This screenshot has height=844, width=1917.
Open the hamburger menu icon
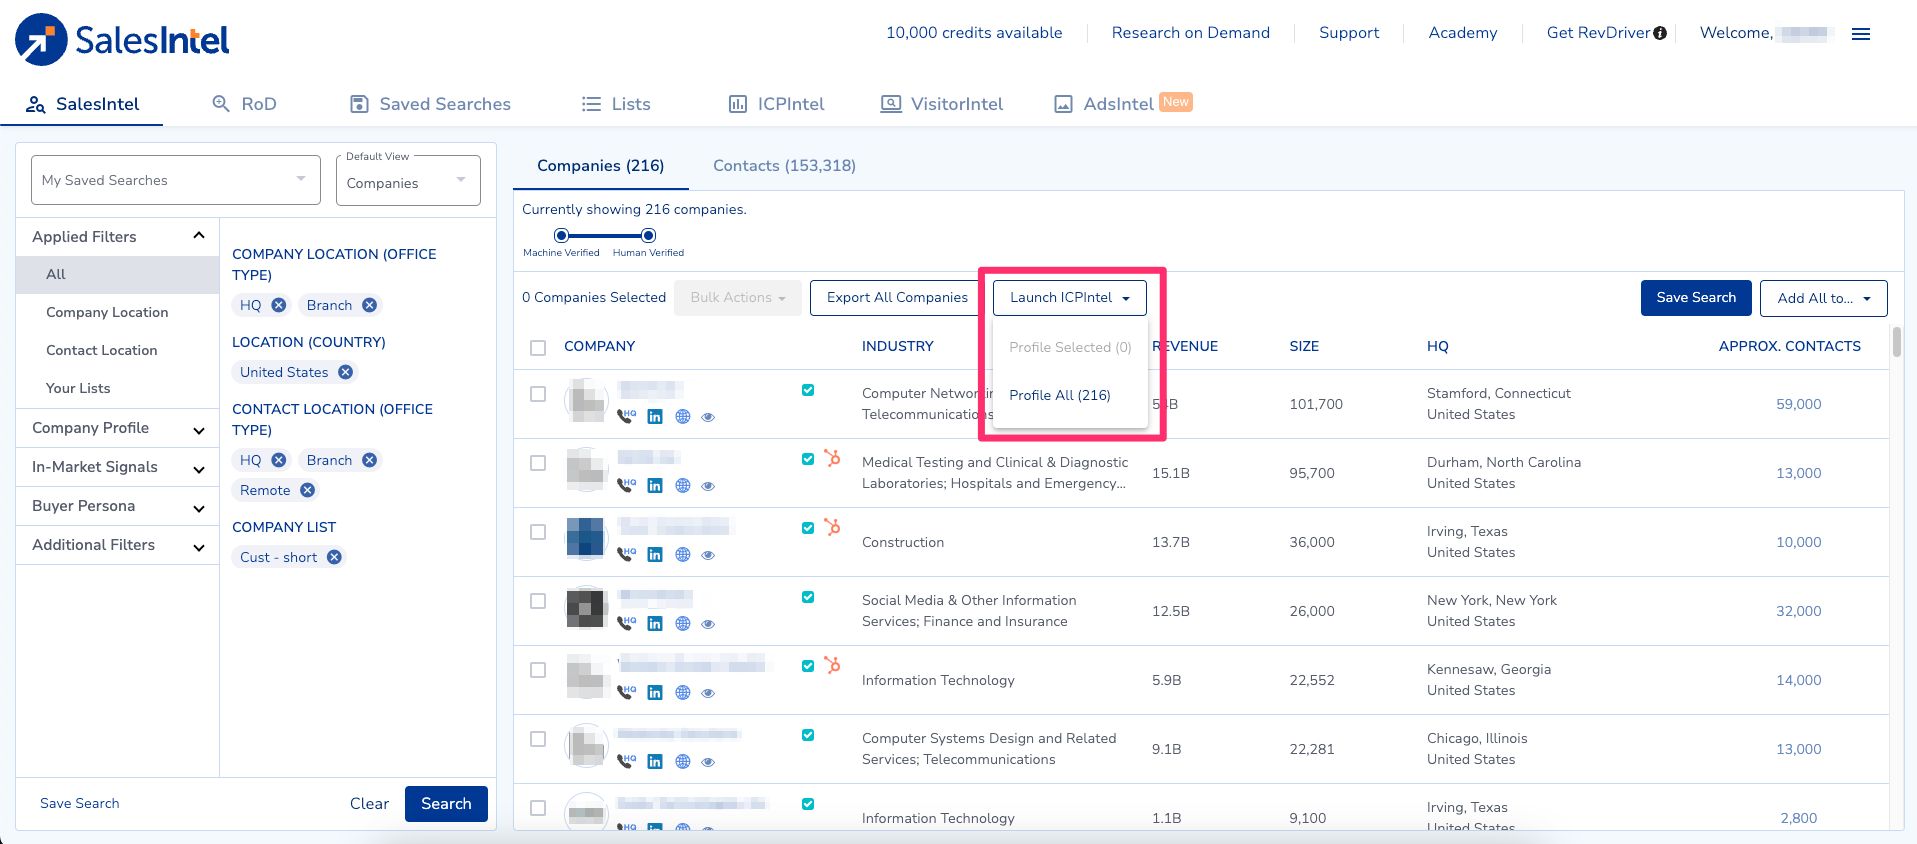[1861, 34]
